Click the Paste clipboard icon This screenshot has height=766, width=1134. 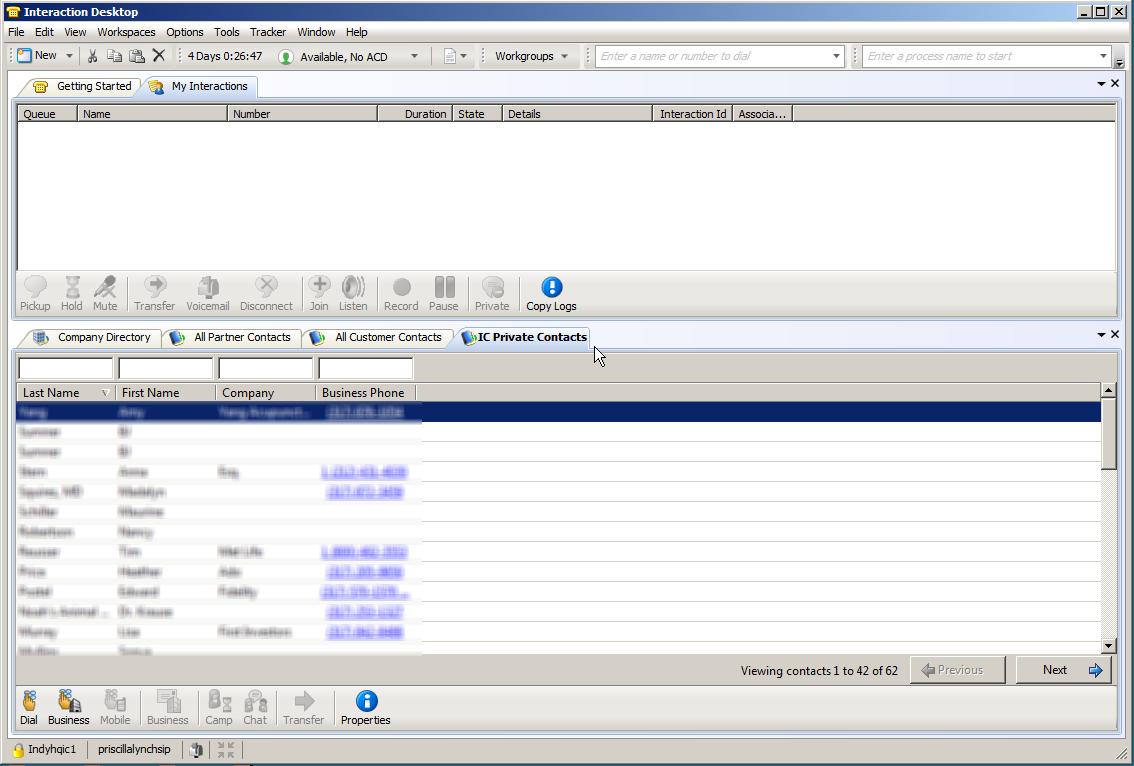(137, 56)
